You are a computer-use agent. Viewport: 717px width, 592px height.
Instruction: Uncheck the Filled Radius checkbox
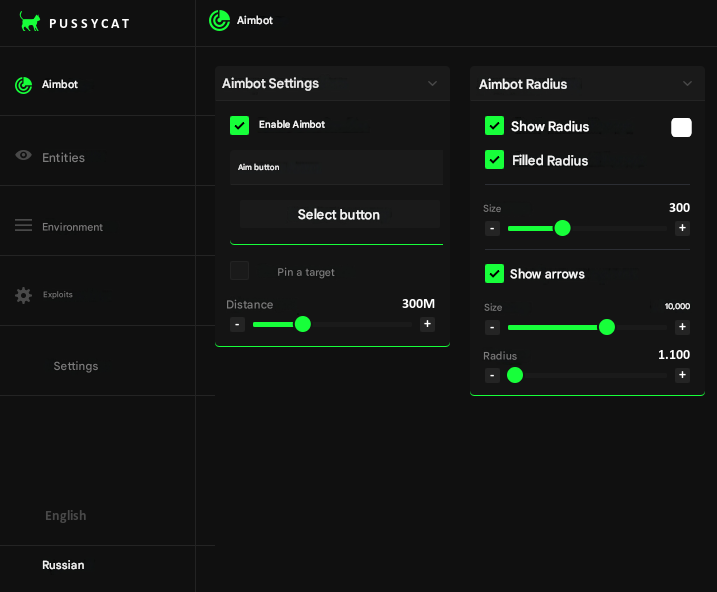click(494, 160)
